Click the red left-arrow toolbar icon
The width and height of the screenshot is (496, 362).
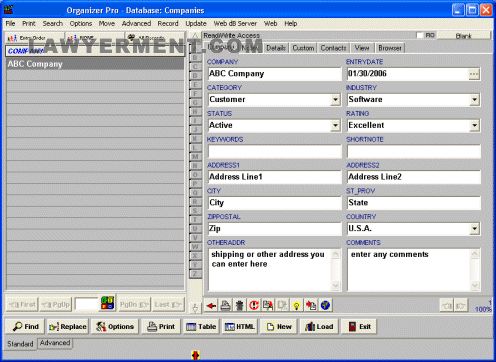211,305
